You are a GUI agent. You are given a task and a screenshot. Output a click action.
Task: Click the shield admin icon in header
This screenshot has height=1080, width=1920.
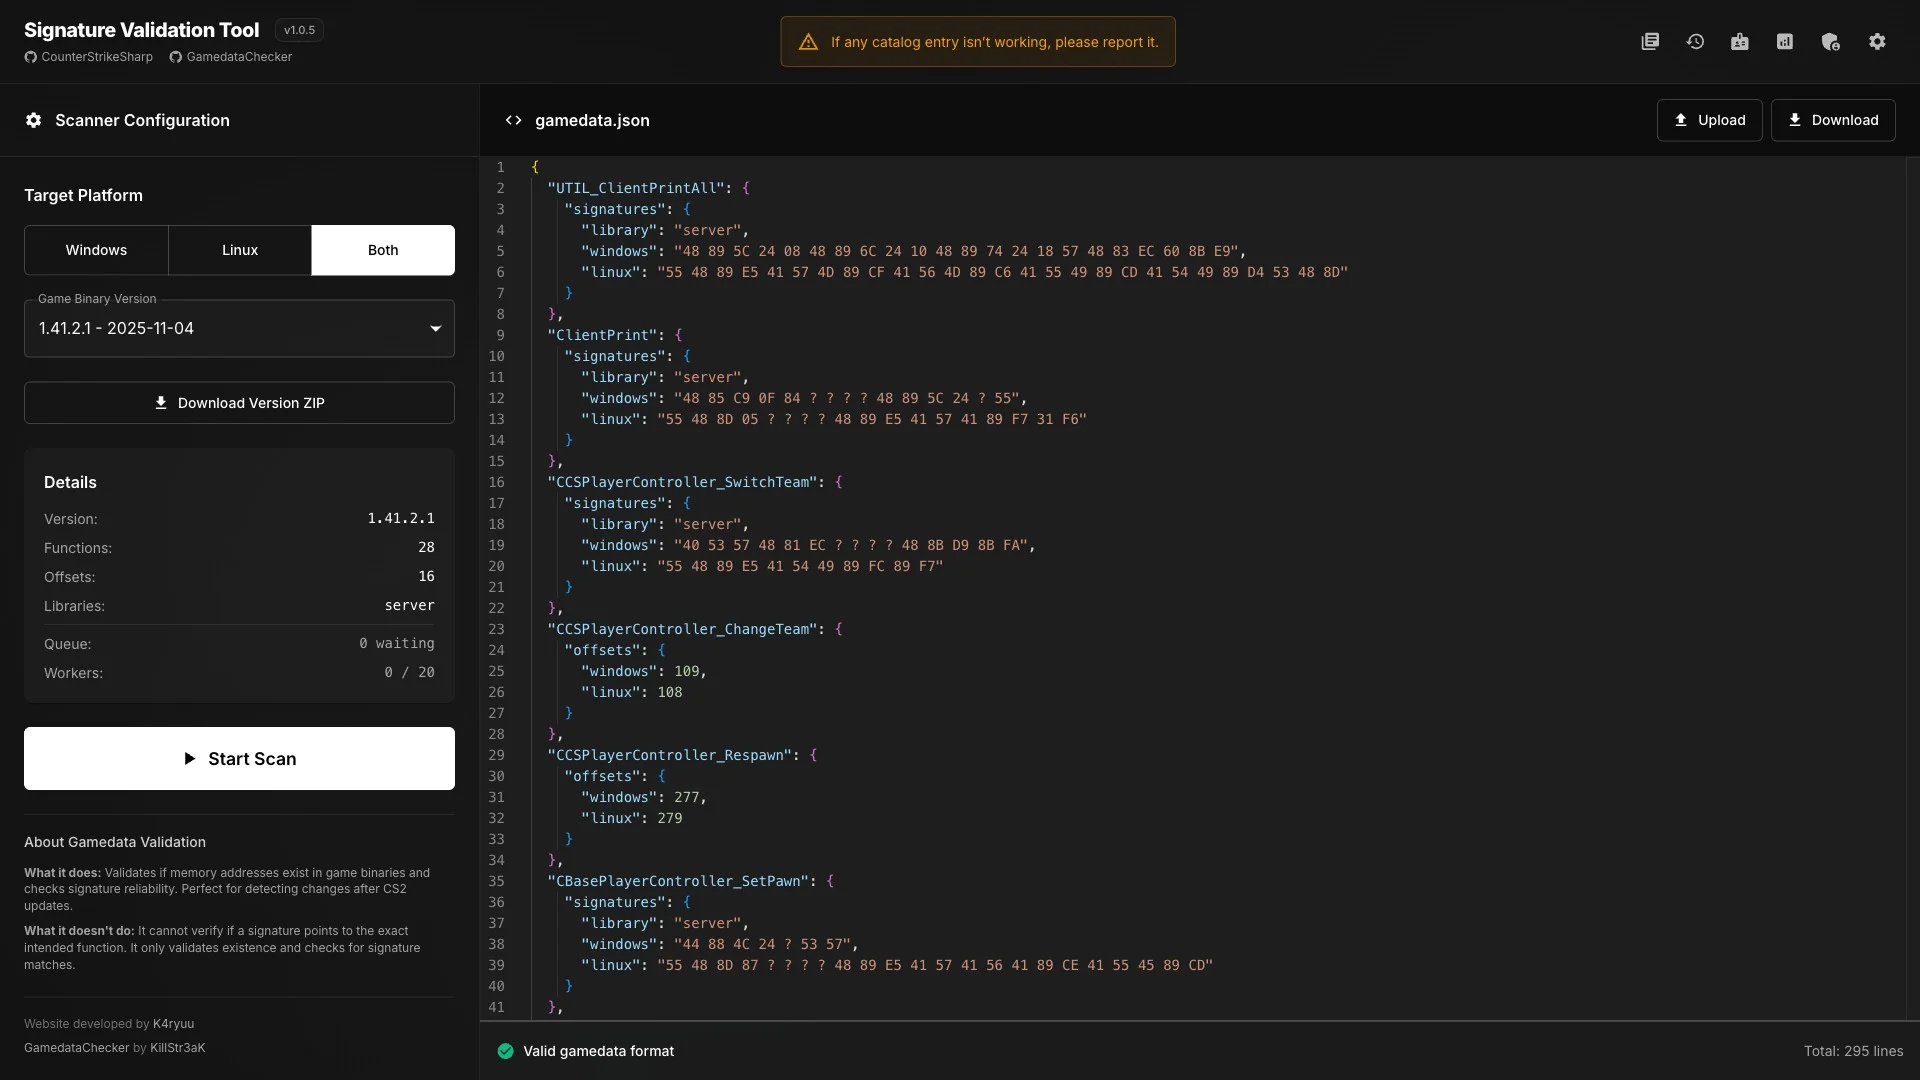click(1831, 41)
